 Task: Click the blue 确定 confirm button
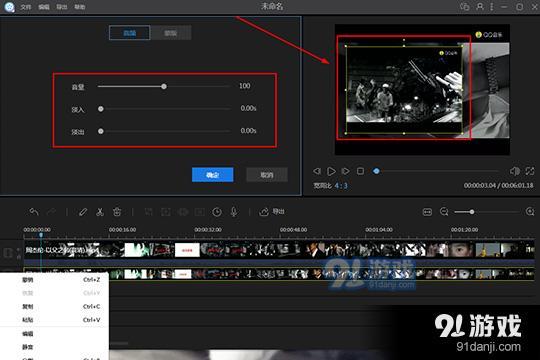coord(212,175)
